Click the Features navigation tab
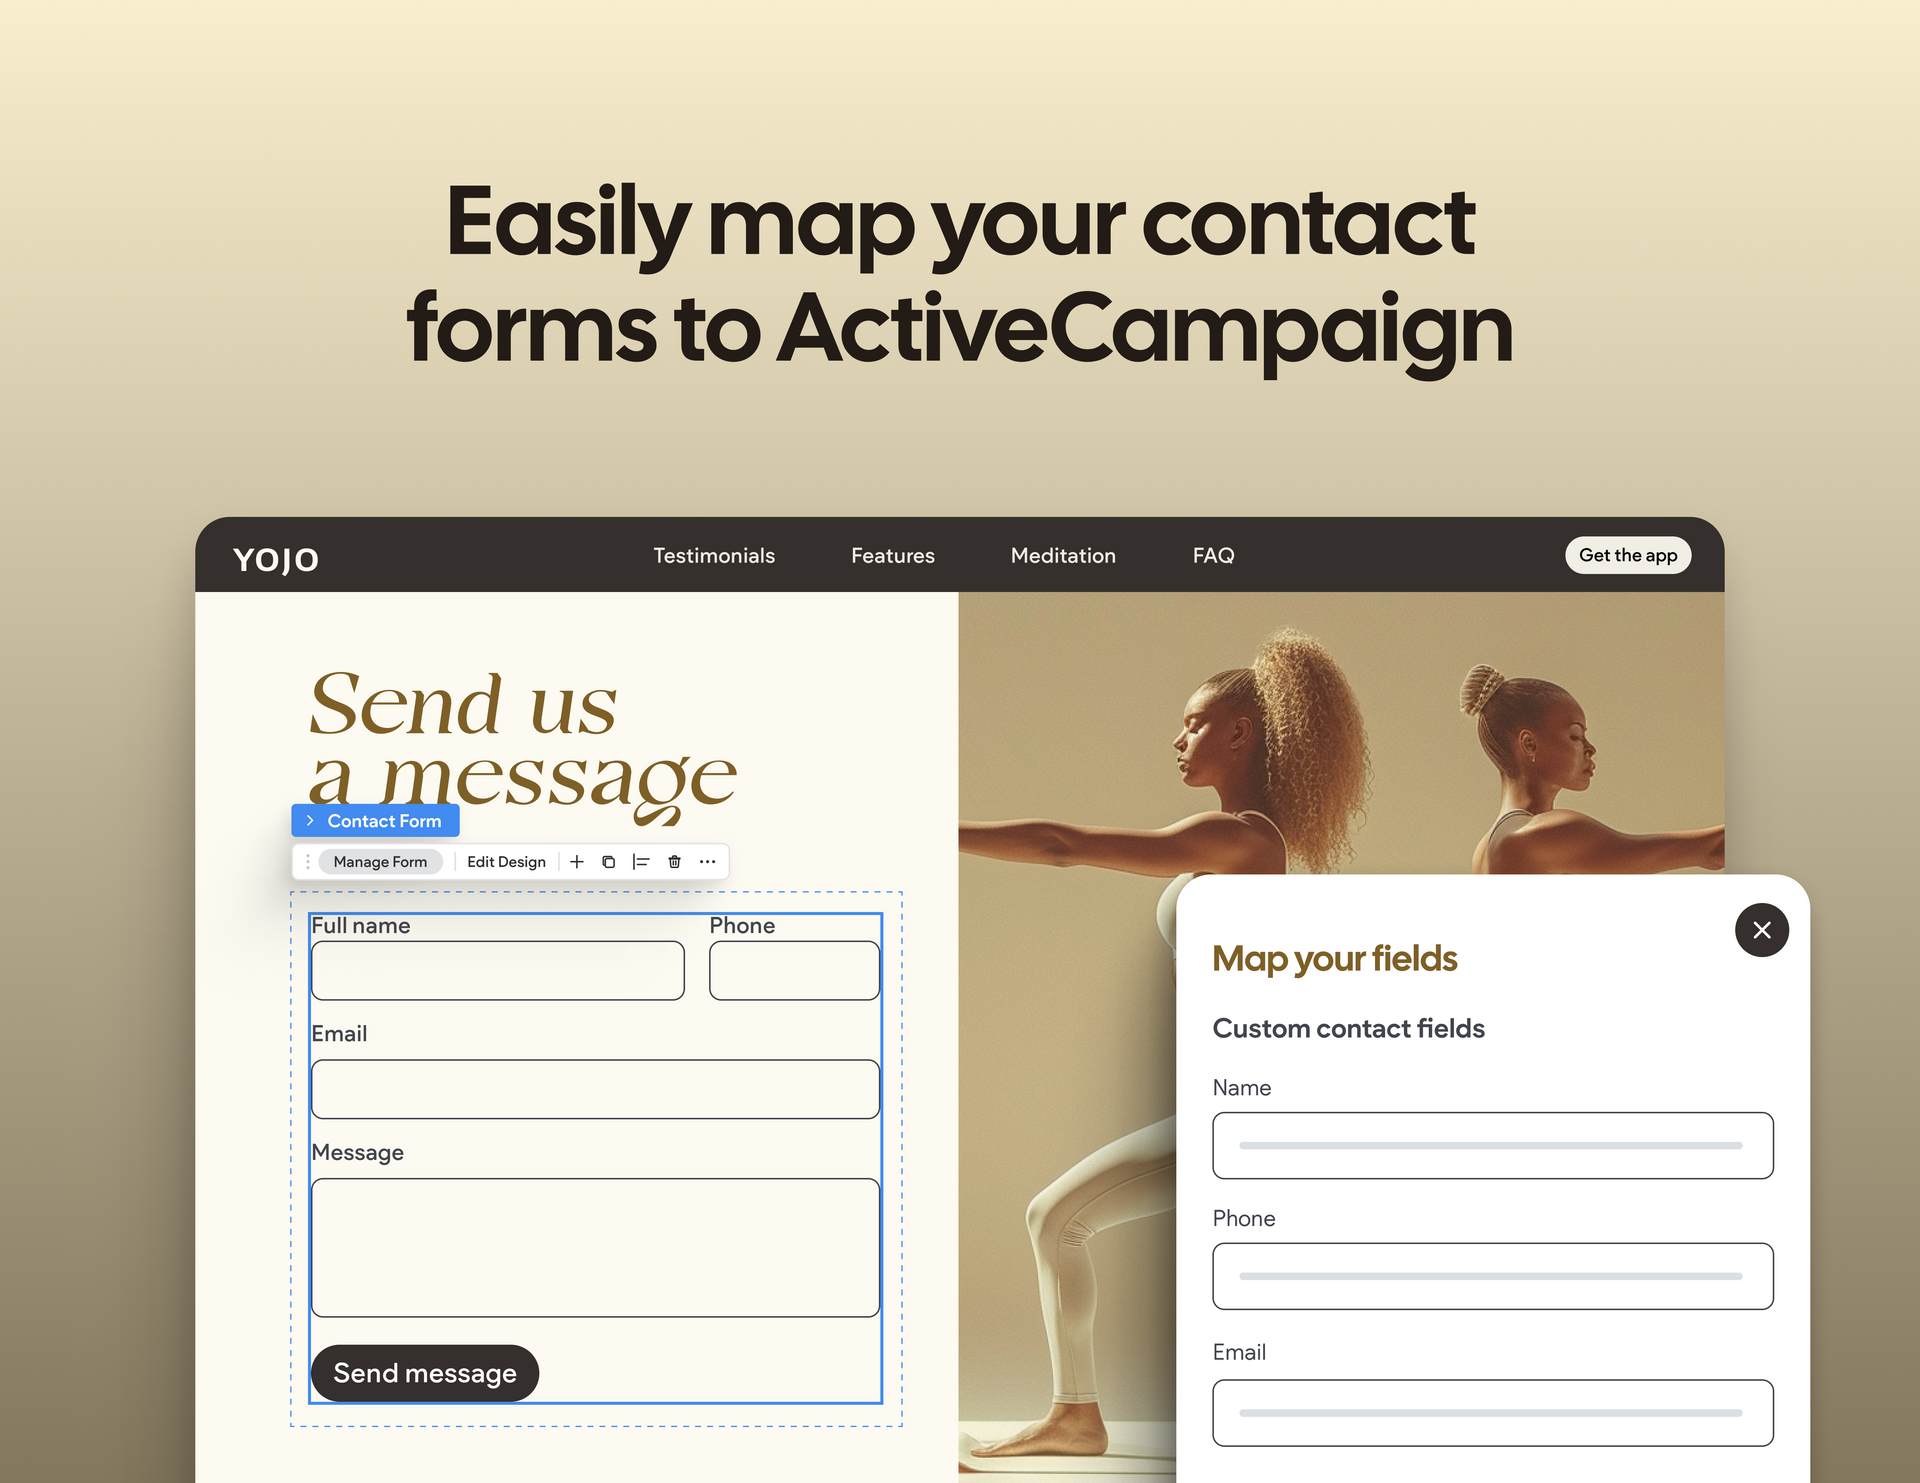This screenshot has height=1483, width=1920. click(x=892, y=556)
